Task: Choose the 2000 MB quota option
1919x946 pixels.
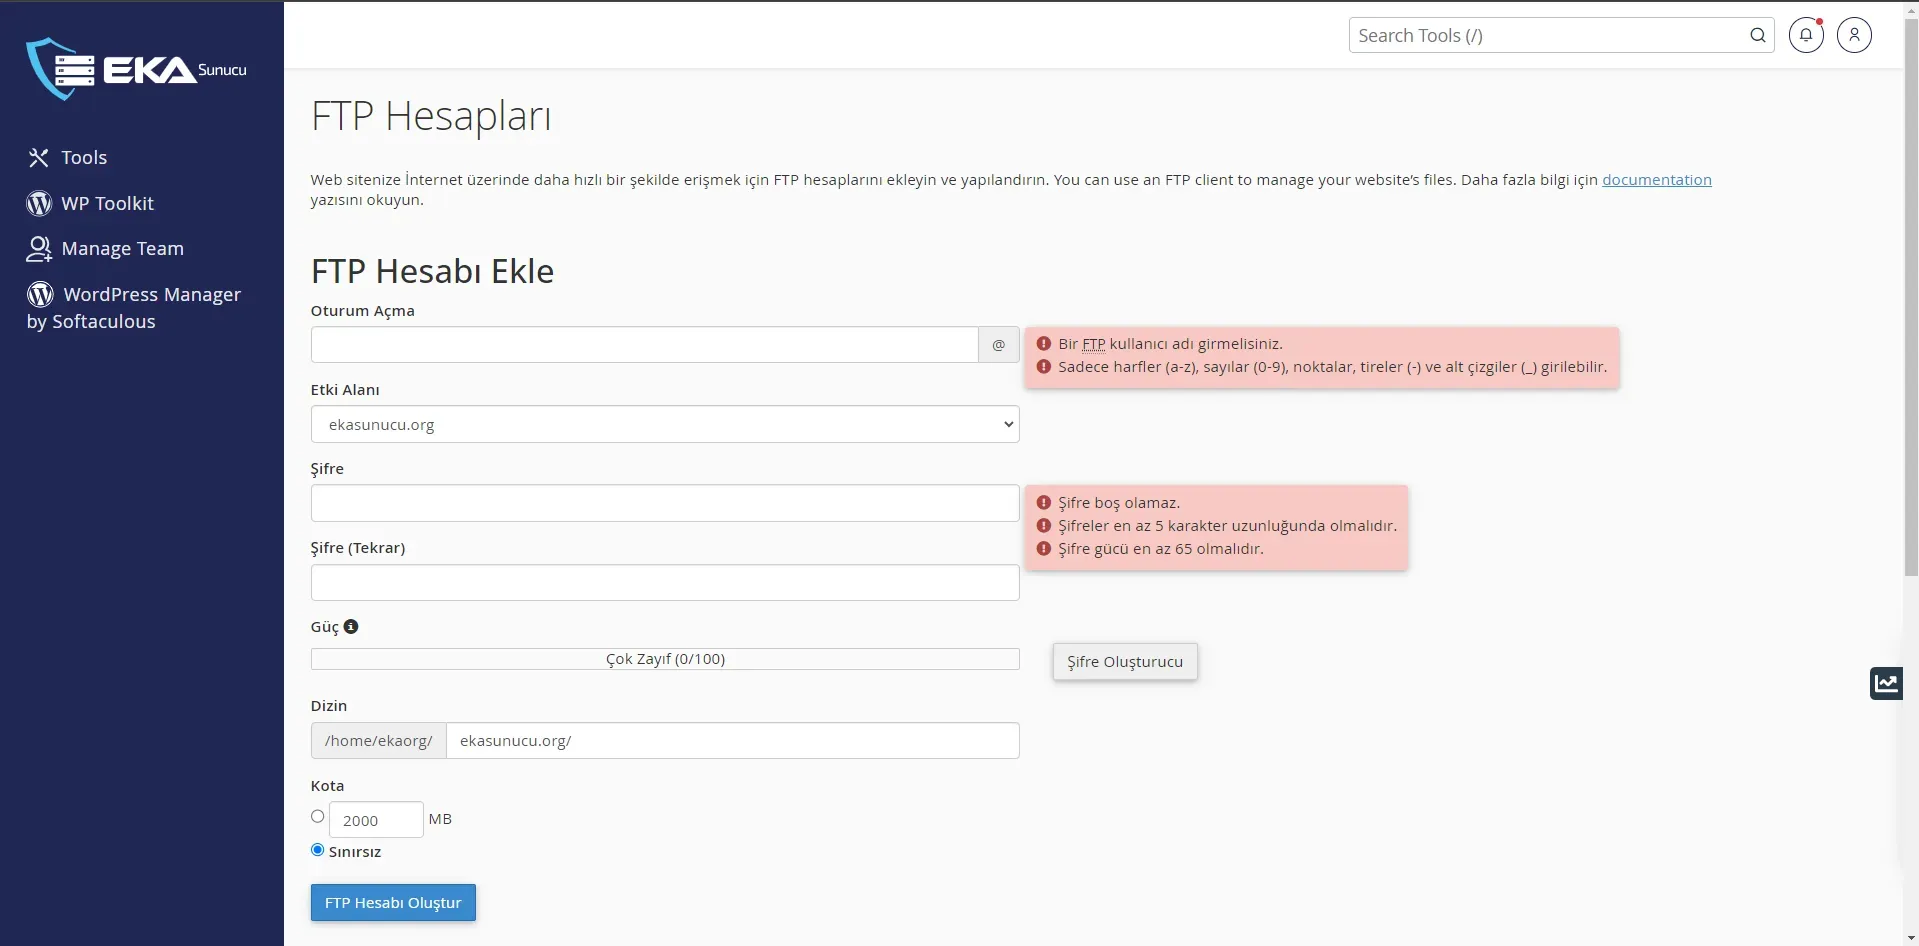Action: point(316,816)
